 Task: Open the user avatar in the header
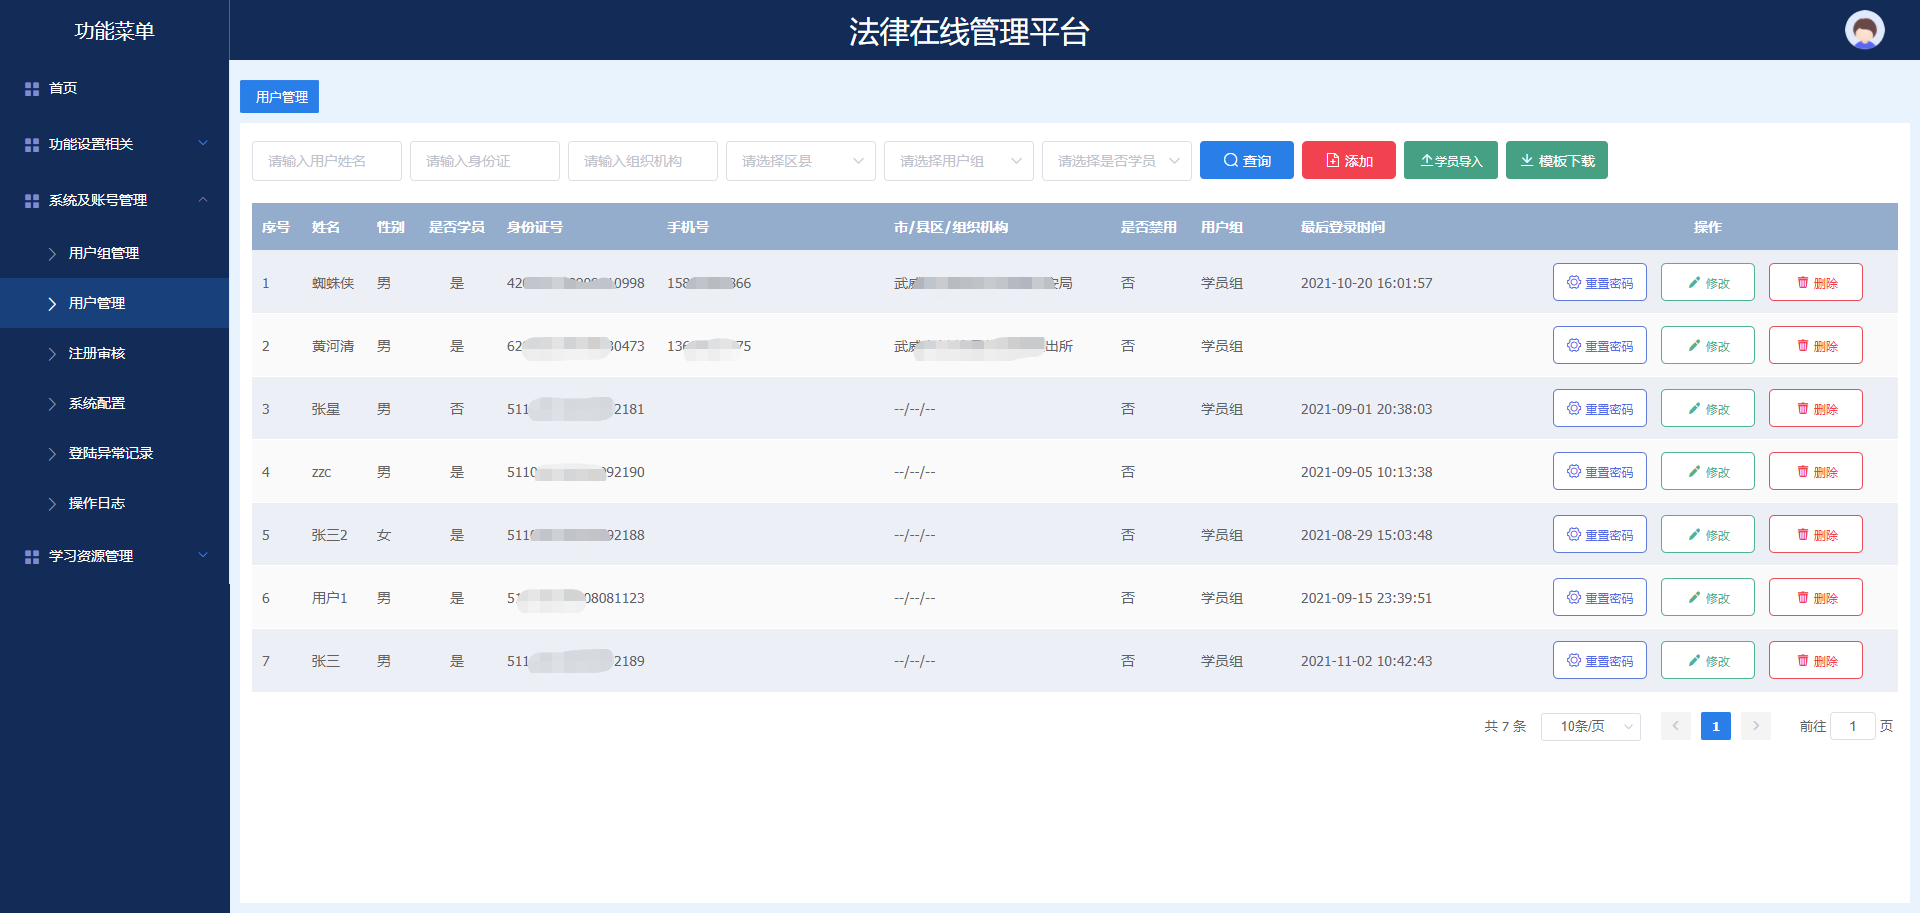coord(1864,30)
